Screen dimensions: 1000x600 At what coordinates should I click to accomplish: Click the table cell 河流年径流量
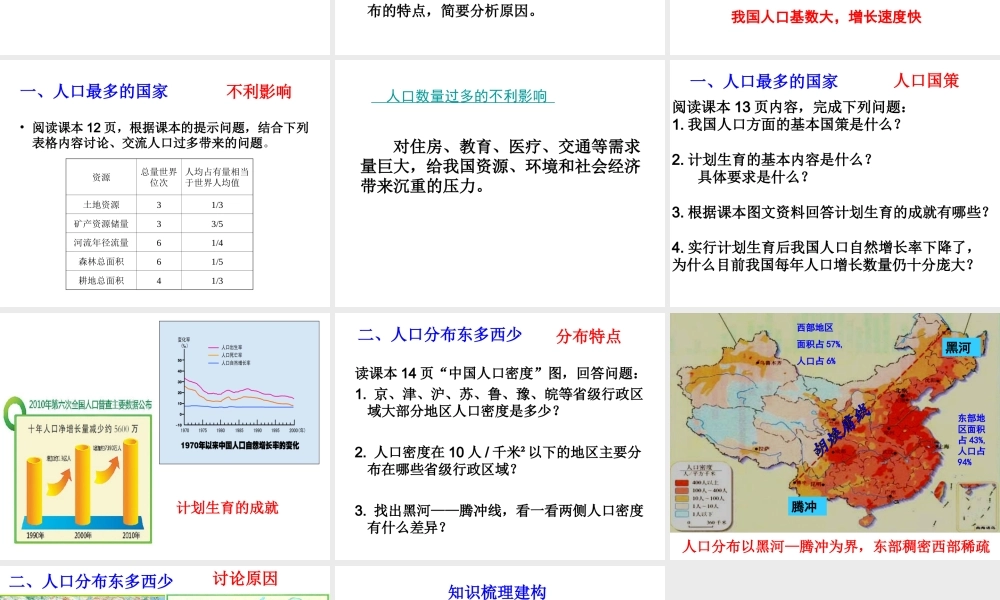[101, 242]
